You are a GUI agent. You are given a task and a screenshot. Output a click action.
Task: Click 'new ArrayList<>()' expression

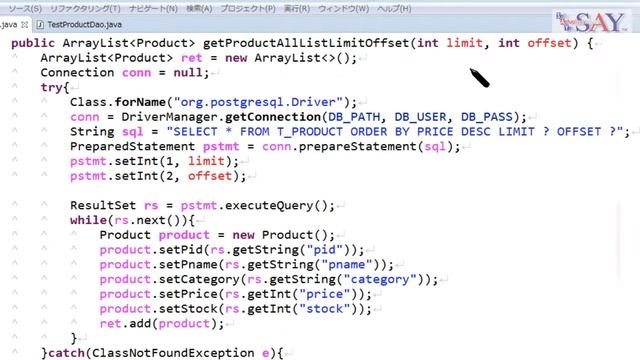tap(287, 58)
